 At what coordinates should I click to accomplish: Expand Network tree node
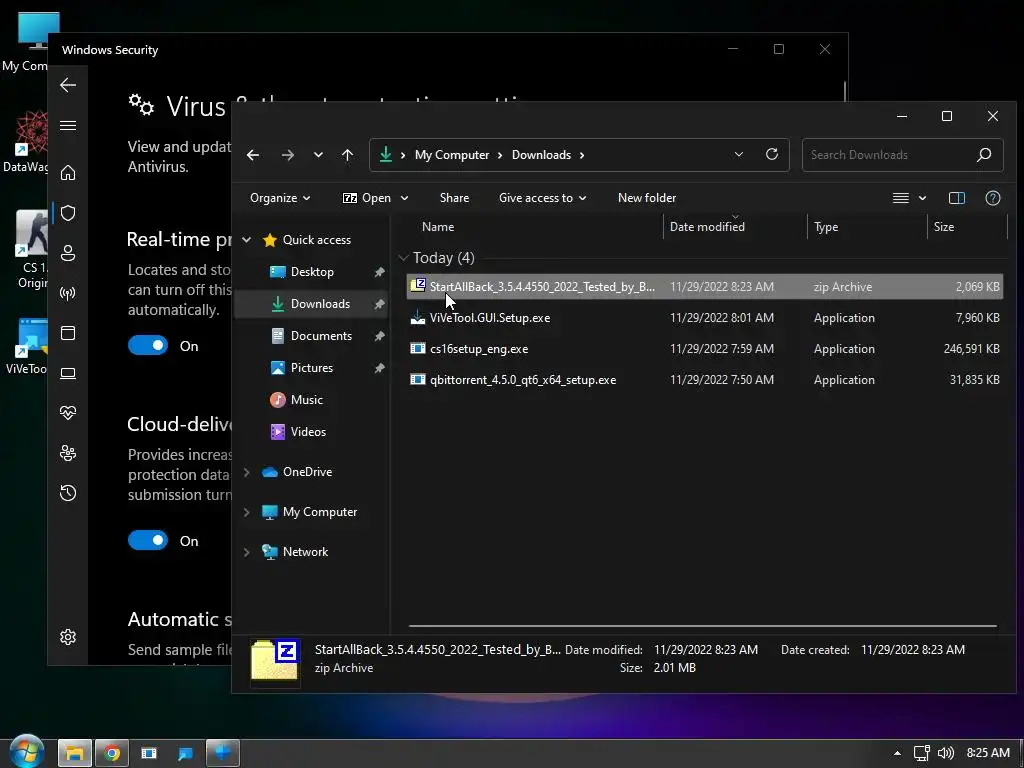(247, 552)
